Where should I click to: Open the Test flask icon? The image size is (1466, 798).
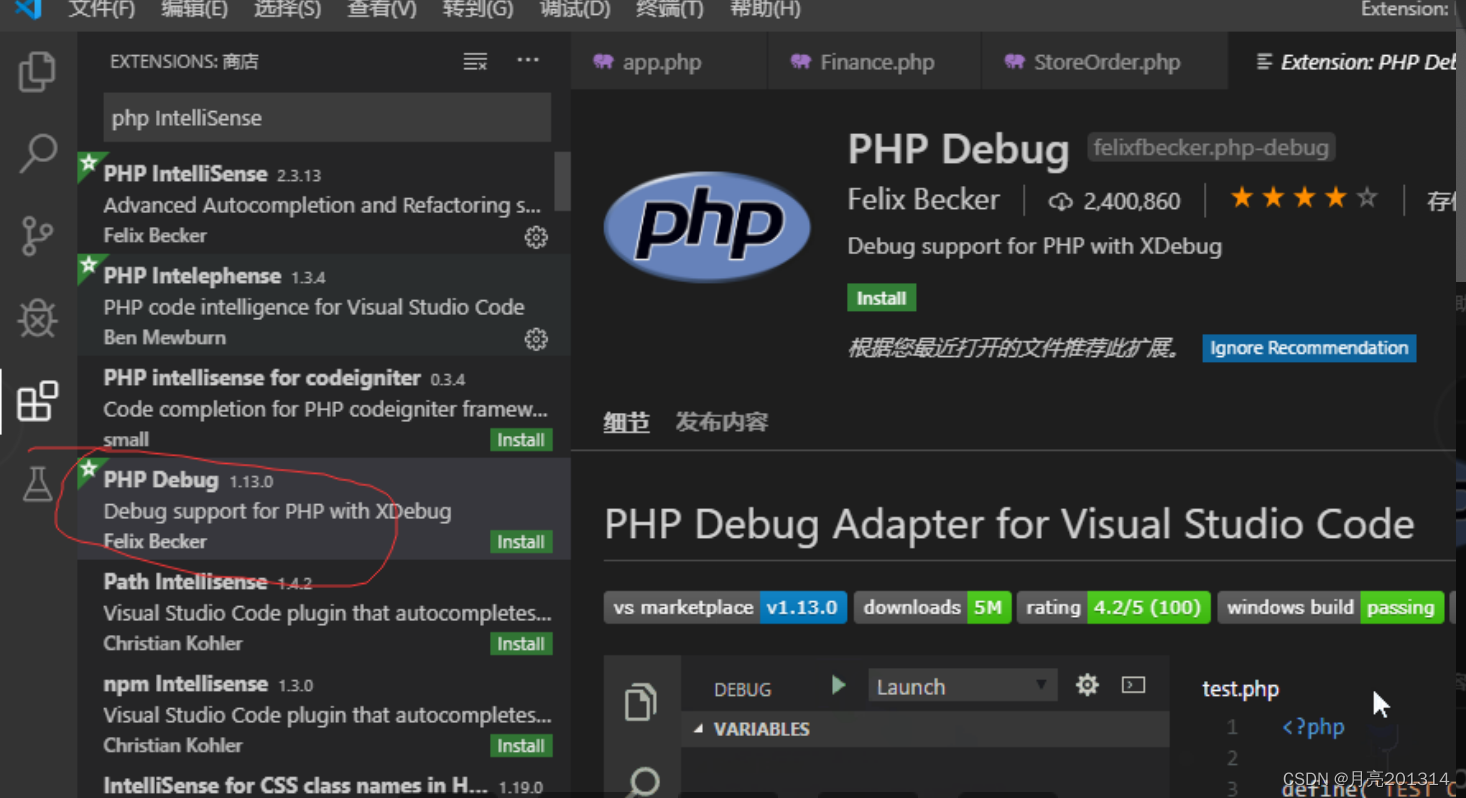(x=38, y=484)
